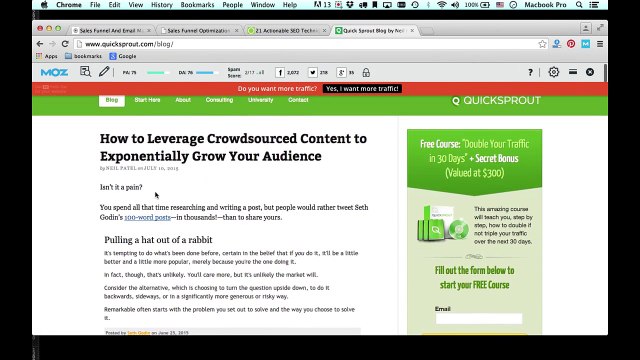Image resolution: width=640 pixels, height=360 pixels.
Task: Open the About nav link
Action: (x=183, y=100)
